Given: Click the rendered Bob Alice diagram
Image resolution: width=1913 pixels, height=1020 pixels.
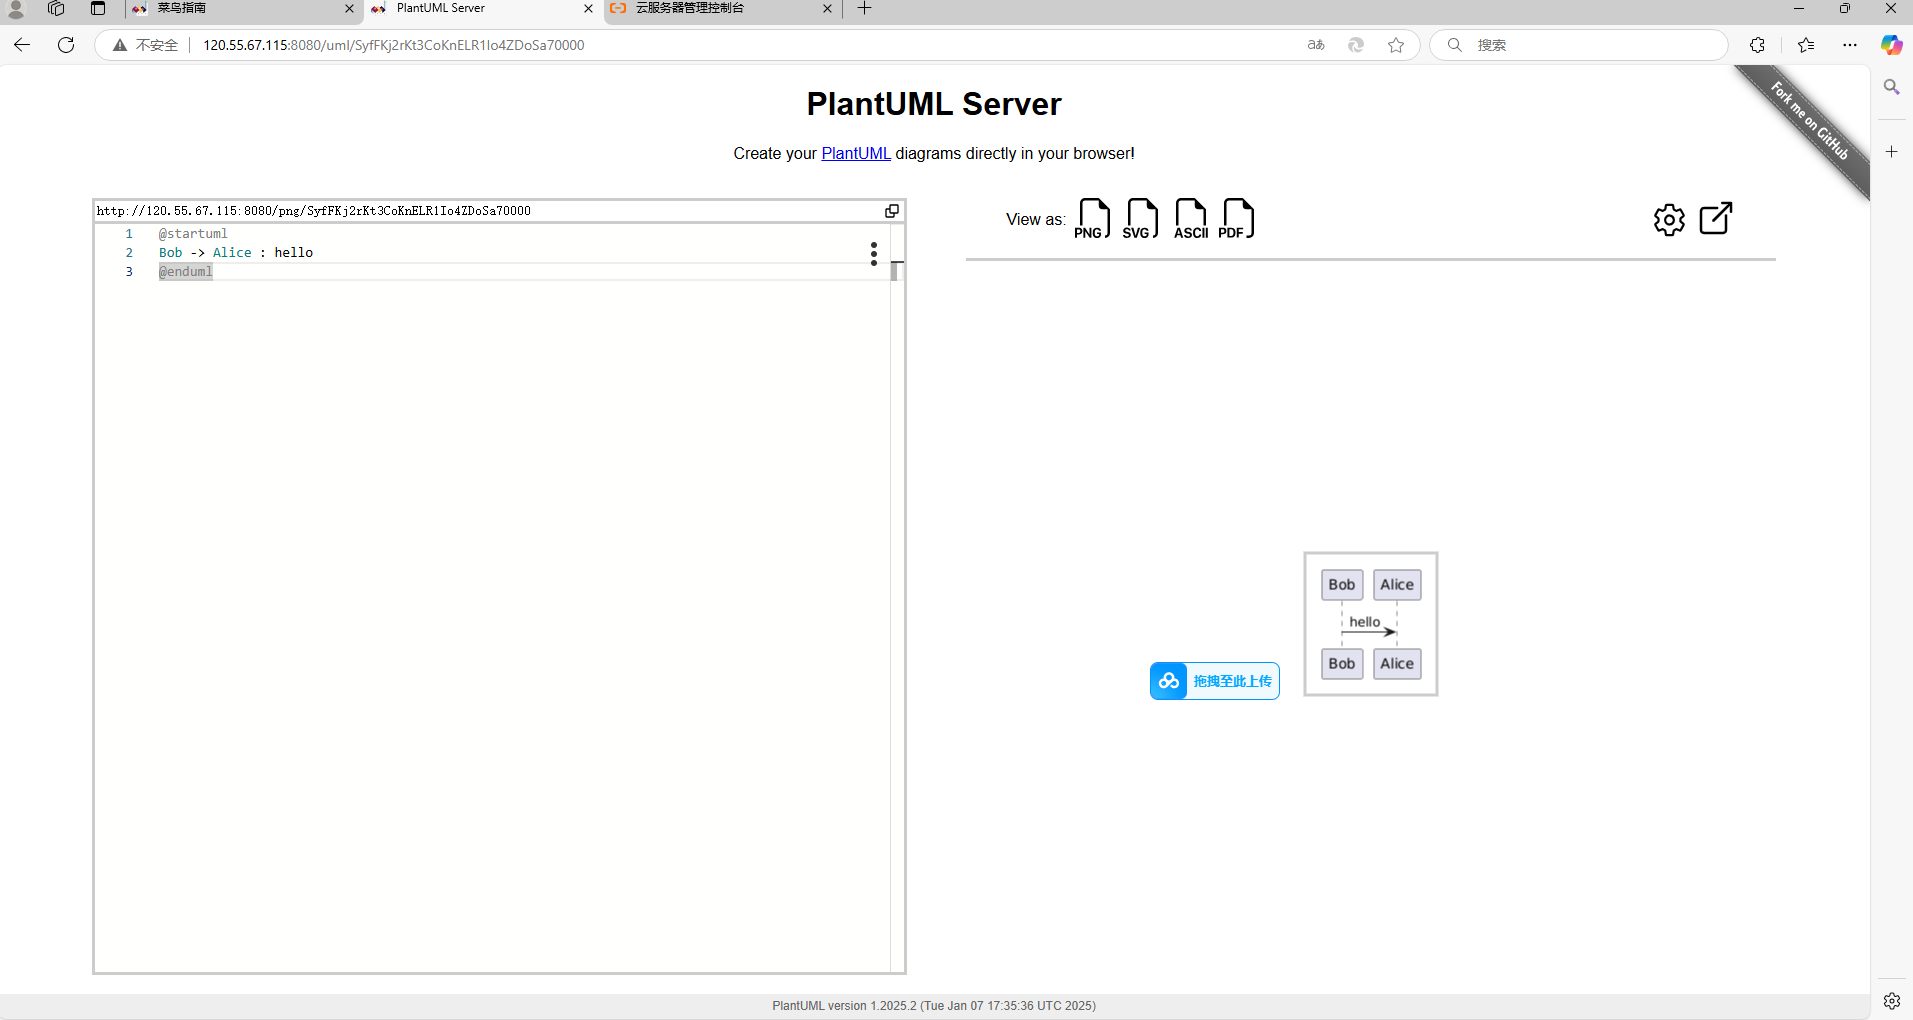Looking at the screenshot, I should 1371,624.
